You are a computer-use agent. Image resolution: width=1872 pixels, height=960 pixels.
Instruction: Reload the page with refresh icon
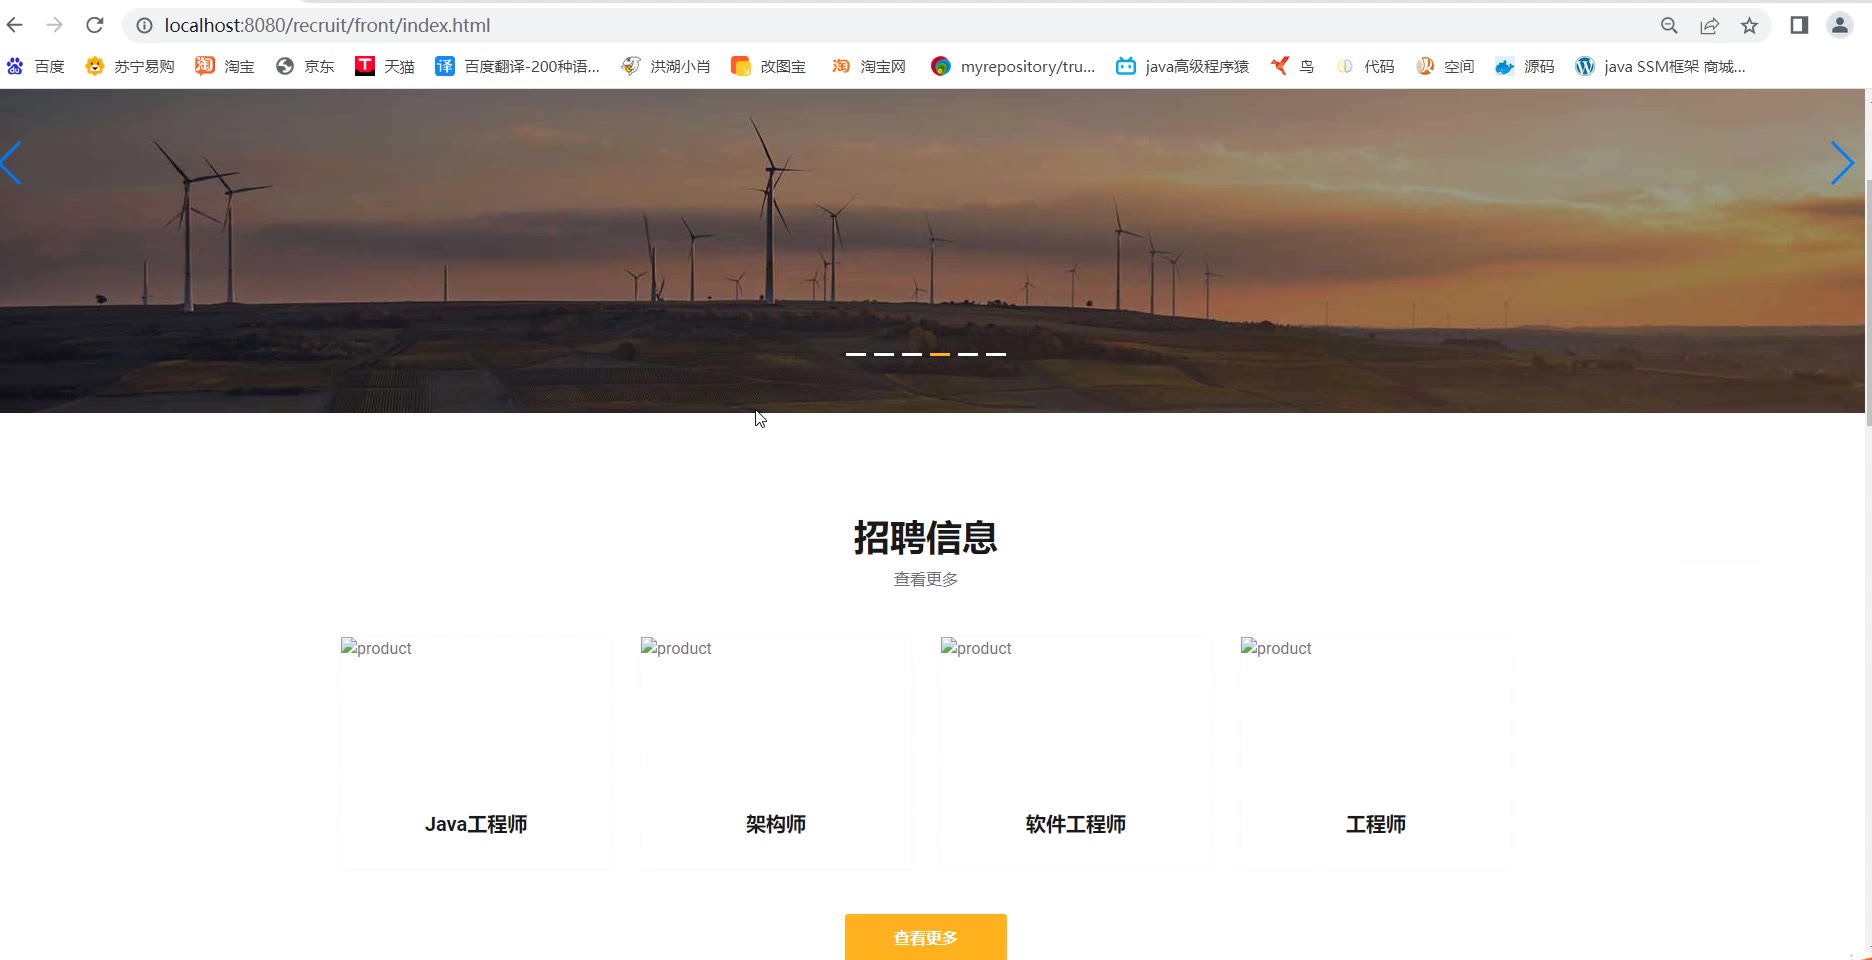[x=95, y=25]
